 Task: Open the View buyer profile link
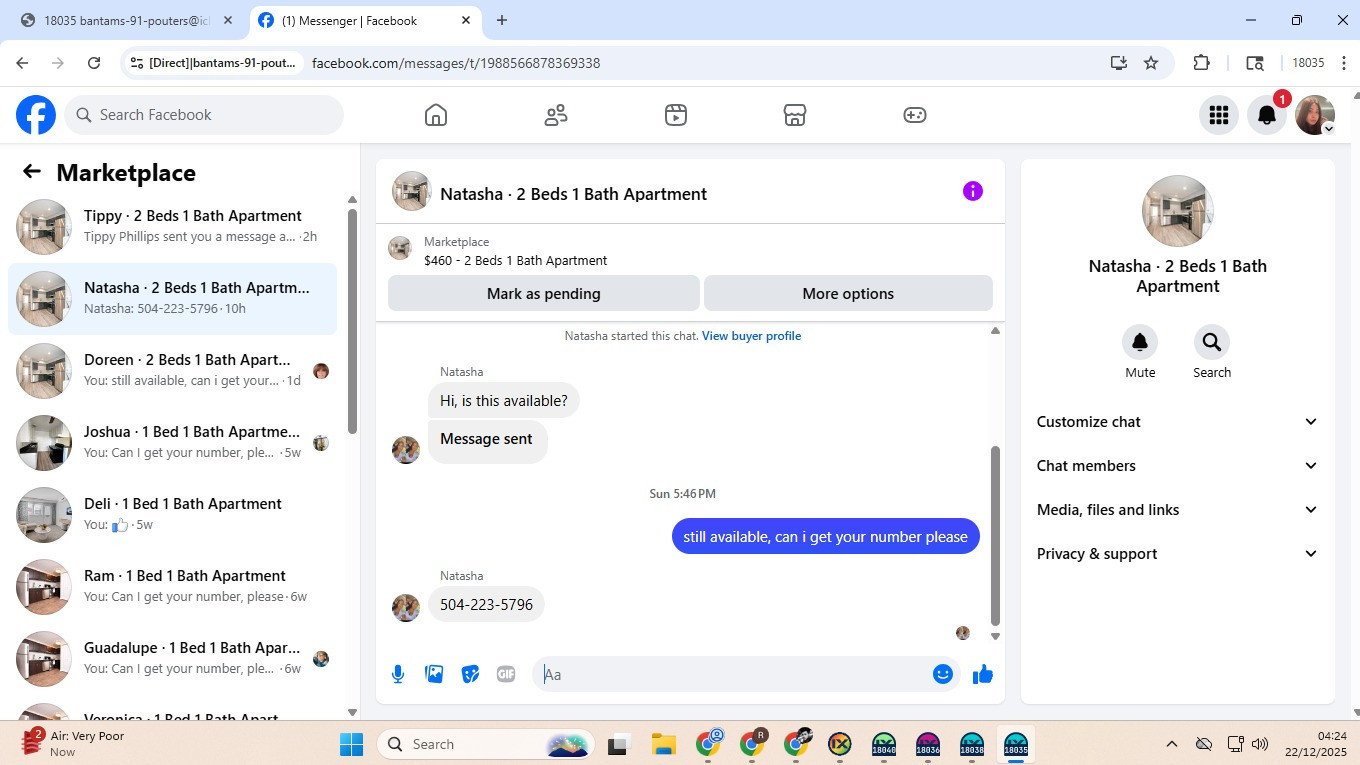coord(751,336)
